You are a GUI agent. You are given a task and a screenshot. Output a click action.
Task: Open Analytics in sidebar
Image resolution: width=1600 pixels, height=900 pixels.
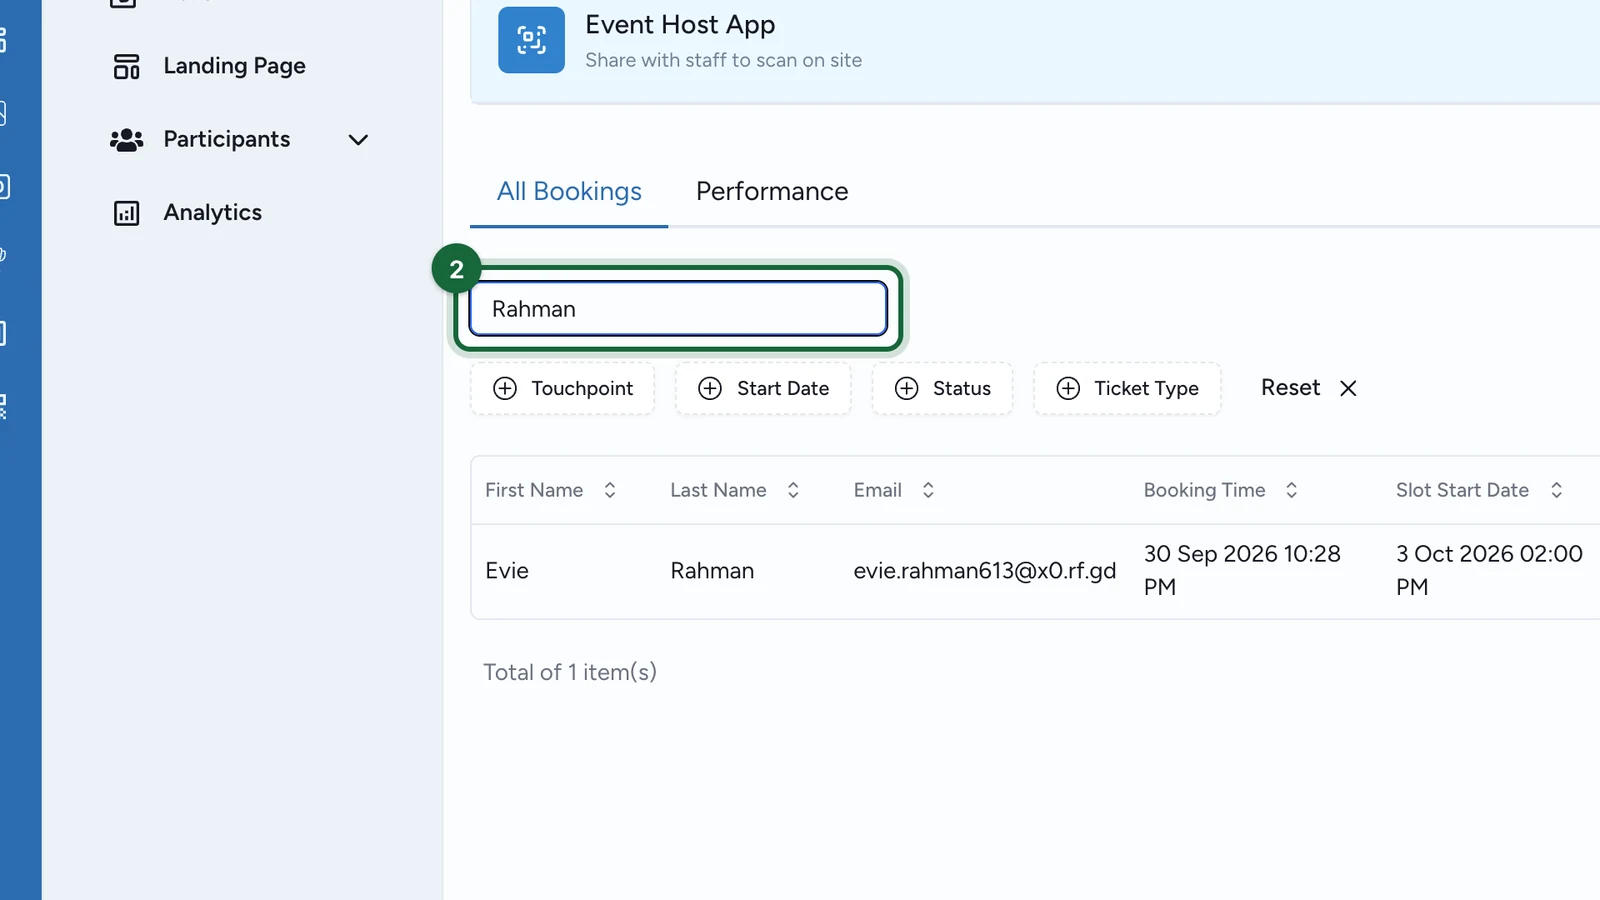pos(212,212)
